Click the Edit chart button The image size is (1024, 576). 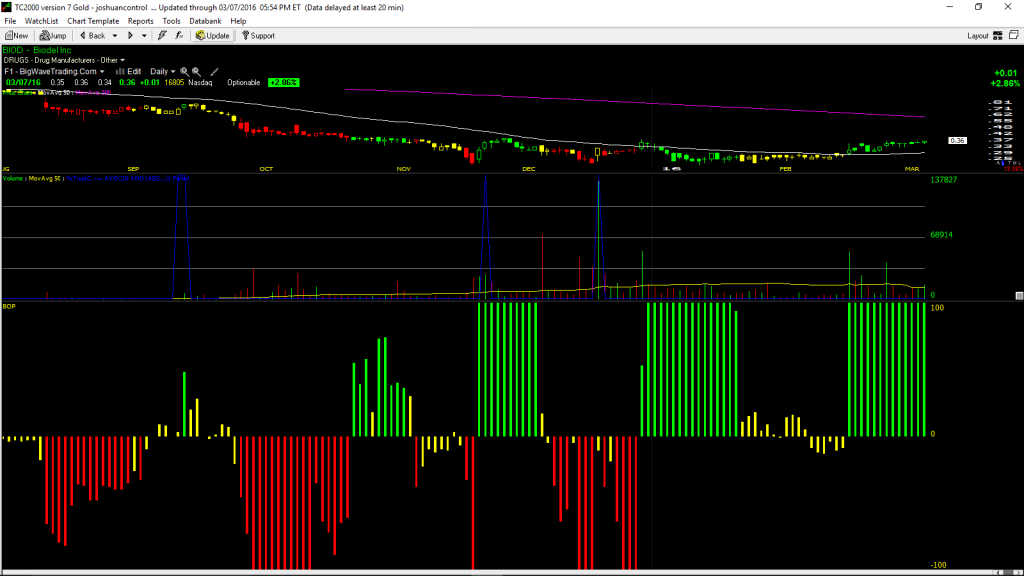click(x=129, y=72)
